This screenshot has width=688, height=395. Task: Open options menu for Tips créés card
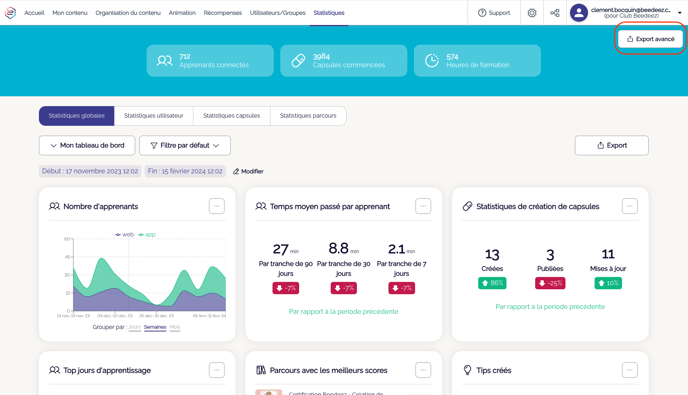tap(630, 370)
